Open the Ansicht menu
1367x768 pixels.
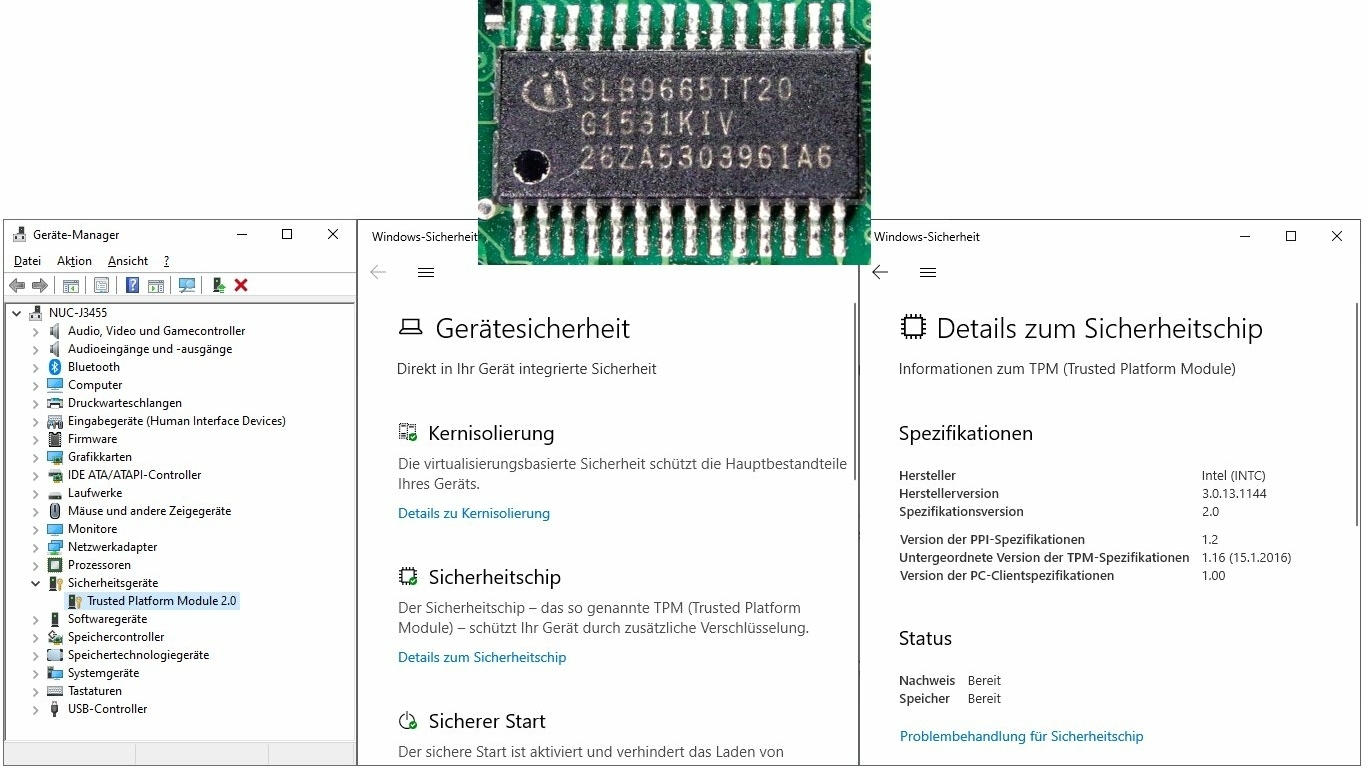coord(128,261)
